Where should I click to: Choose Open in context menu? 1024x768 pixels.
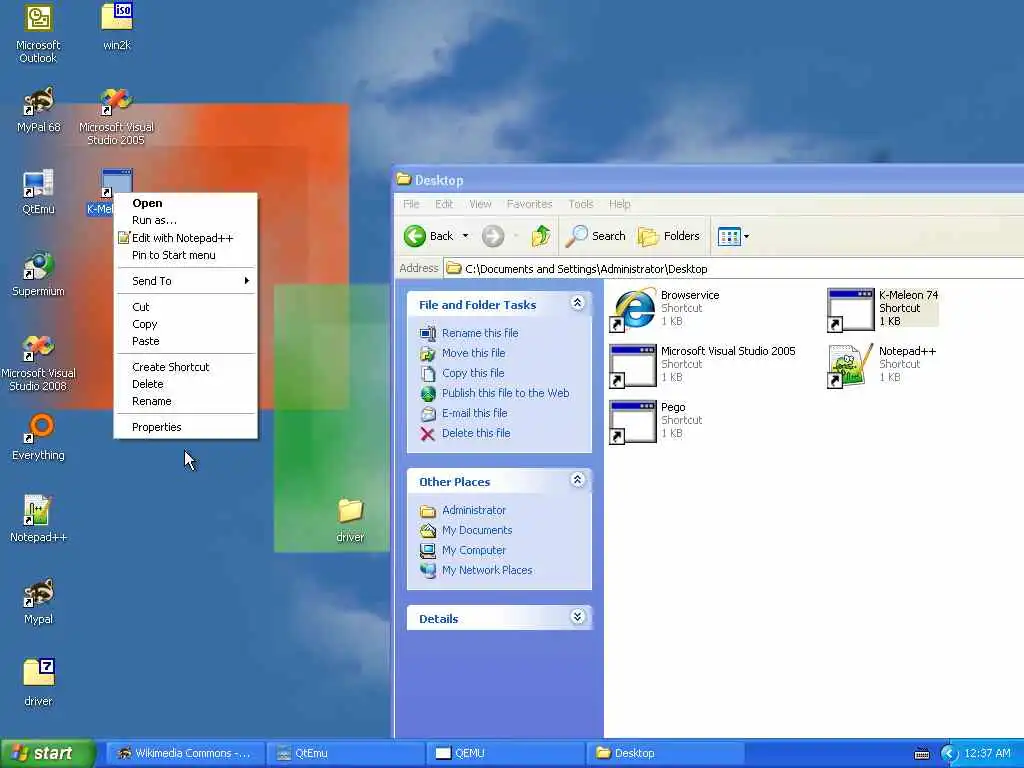click(x=185, y=203)
